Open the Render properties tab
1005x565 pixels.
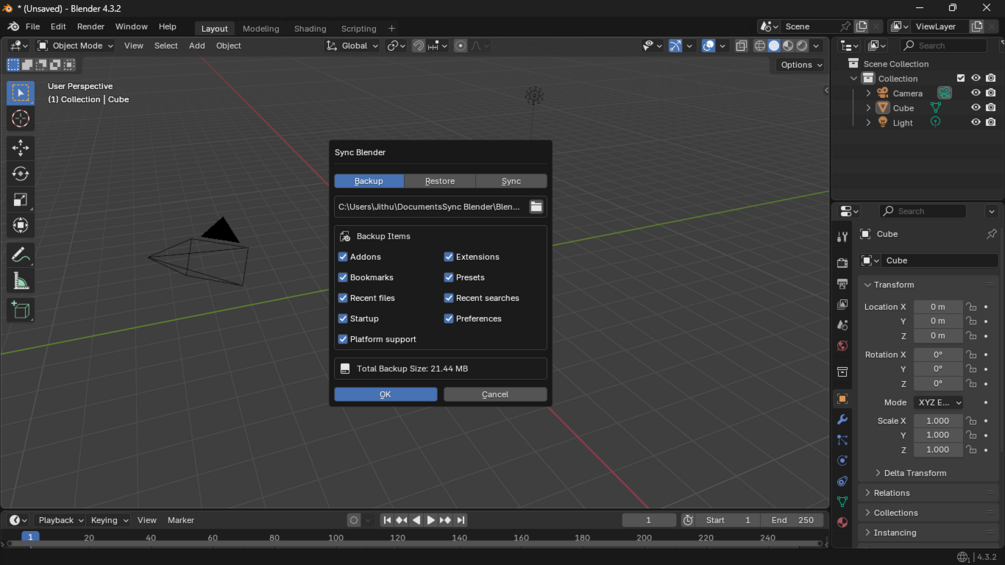[x=842, y=263]
